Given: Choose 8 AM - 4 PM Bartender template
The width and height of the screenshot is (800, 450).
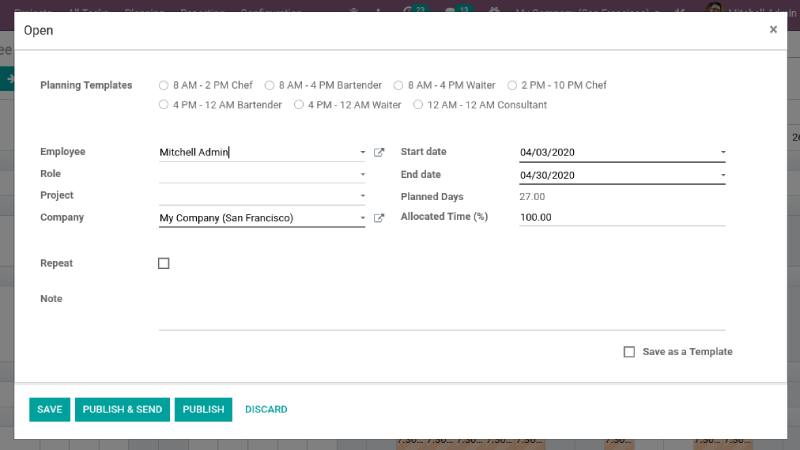Looking at the screenshot, I should pyautogui.click(x=270, y=86).
